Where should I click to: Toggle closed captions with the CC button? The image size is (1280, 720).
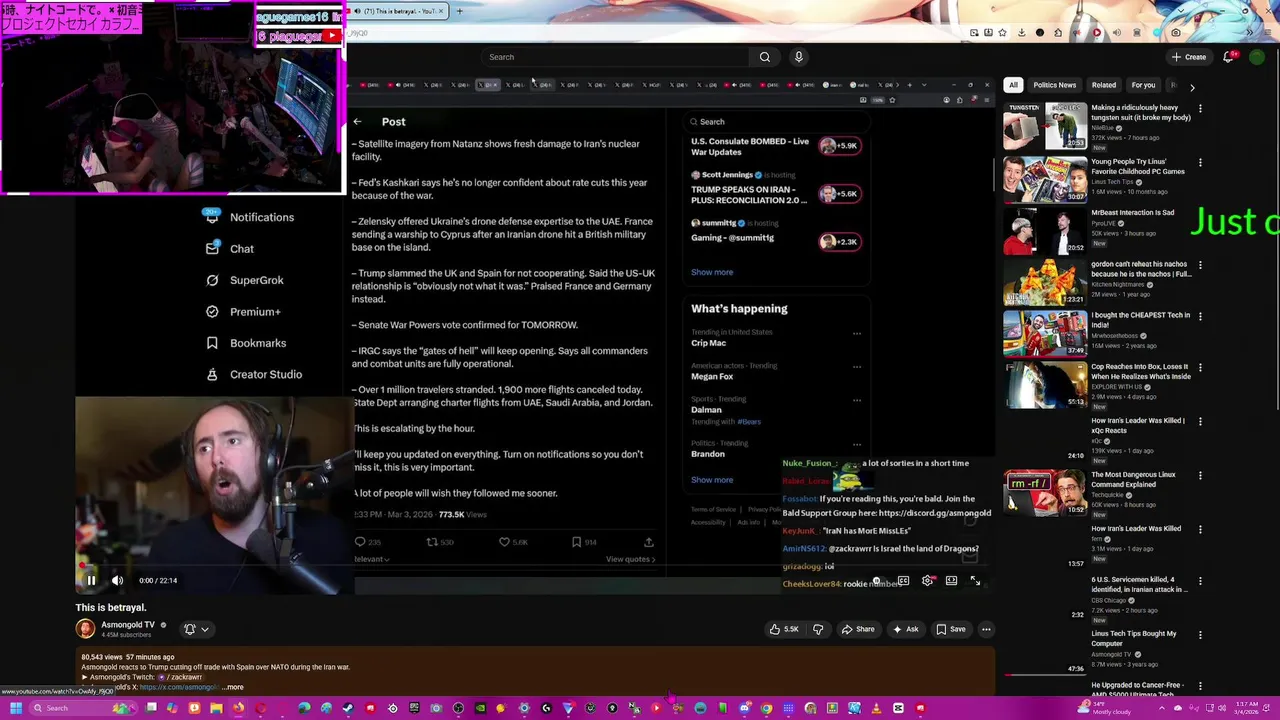pos(903,580)
